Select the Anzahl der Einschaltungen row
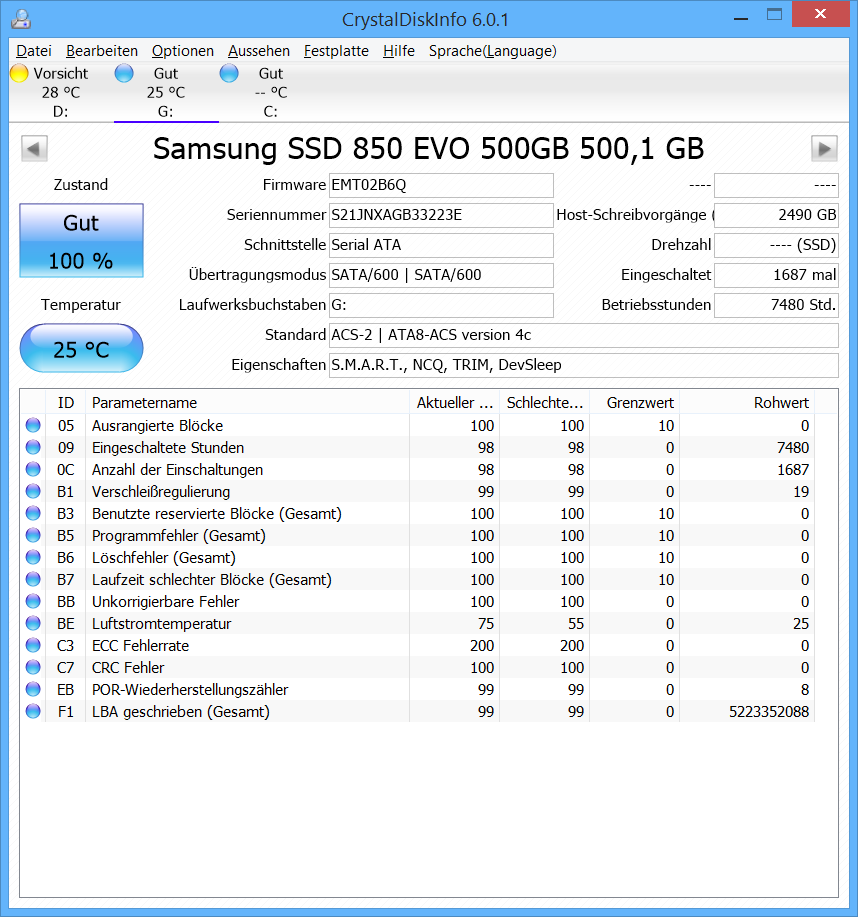858x917 pixels. (418, 469)
